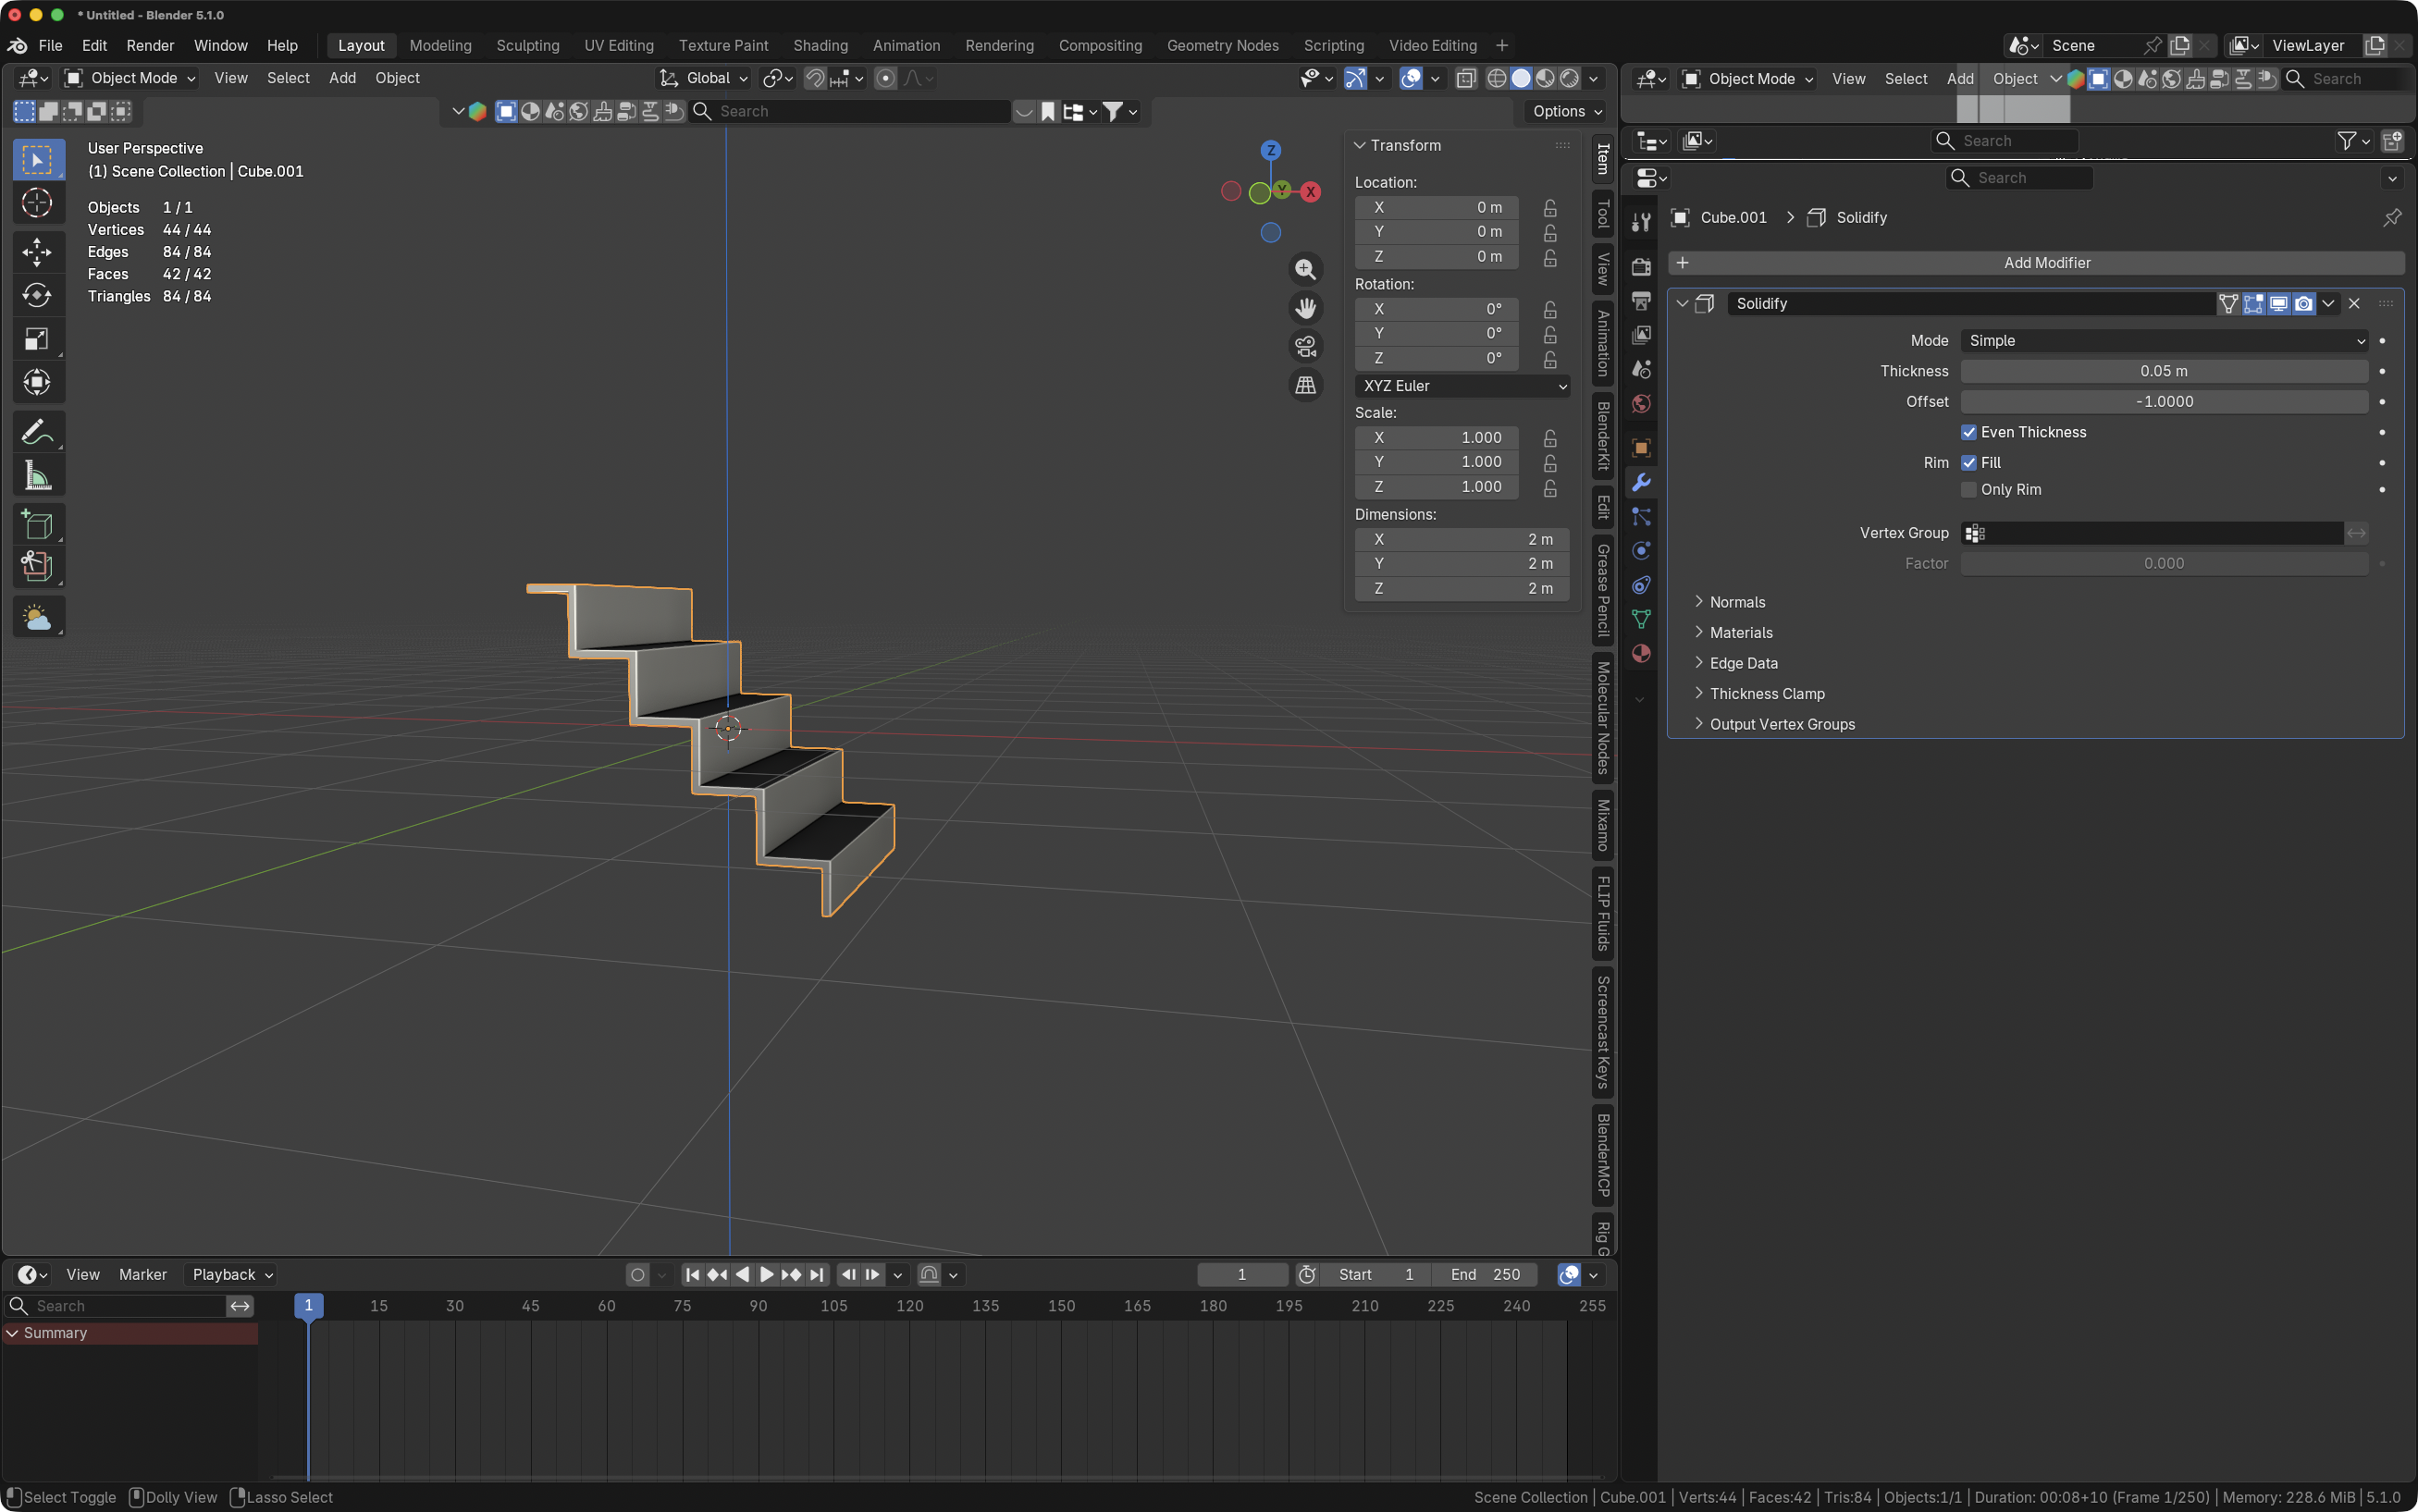Screen dimensions: 2418x1512
Task: Open the Particles properties tab
Action: tap(1641, 516)
